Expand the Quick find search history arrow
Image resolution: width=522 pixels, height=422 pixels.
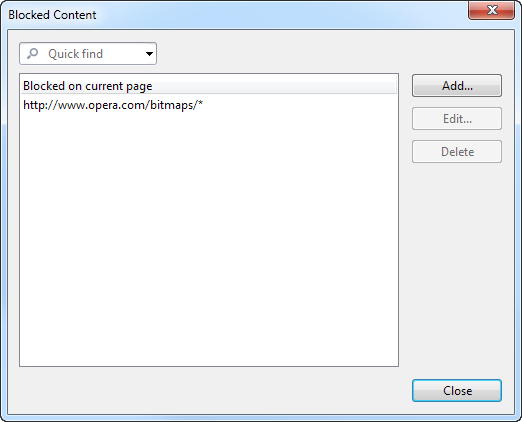coord(149,54)
